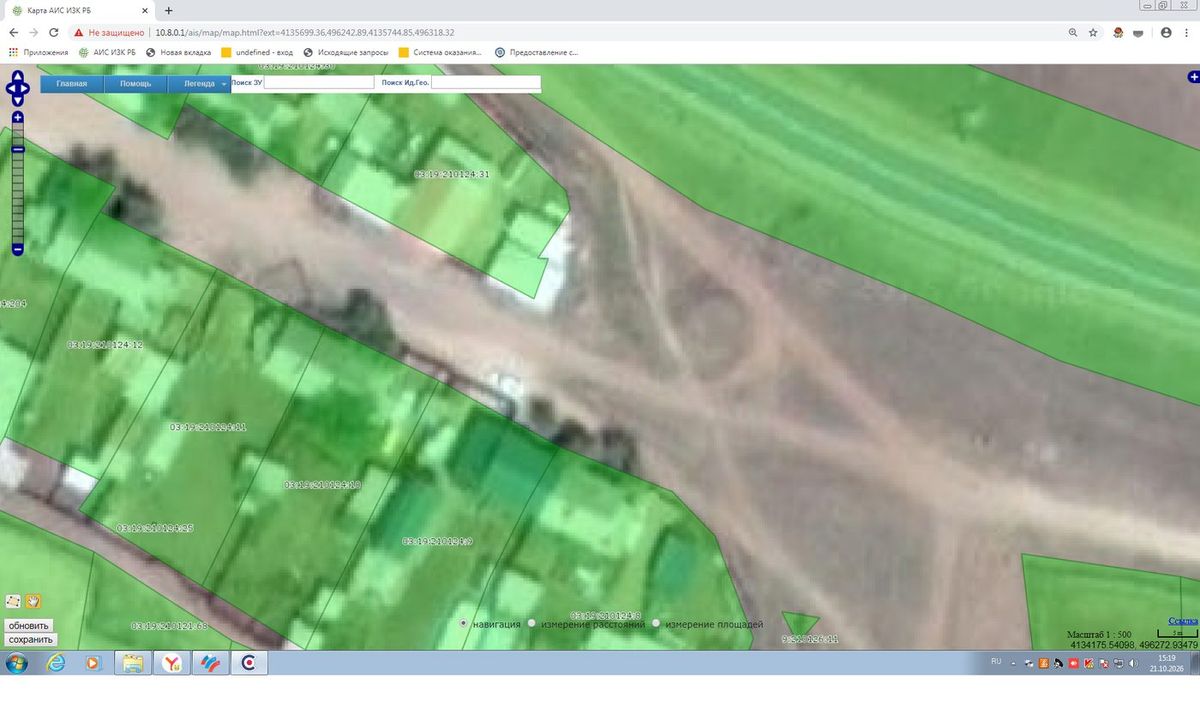The image size is (1200, 702).
Task: Select the измерение площадей radio button
Action: 656,623
